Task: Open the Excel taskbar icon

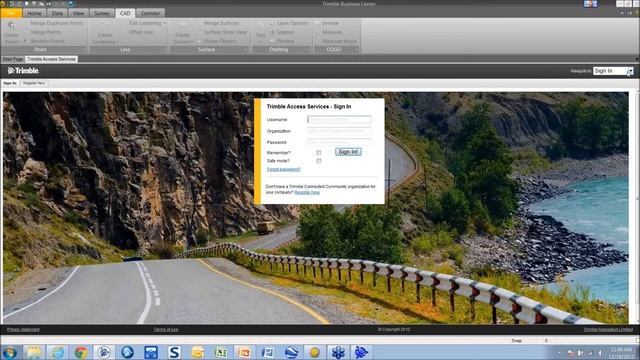Action: pyautogui.click(x=221, y=352)
